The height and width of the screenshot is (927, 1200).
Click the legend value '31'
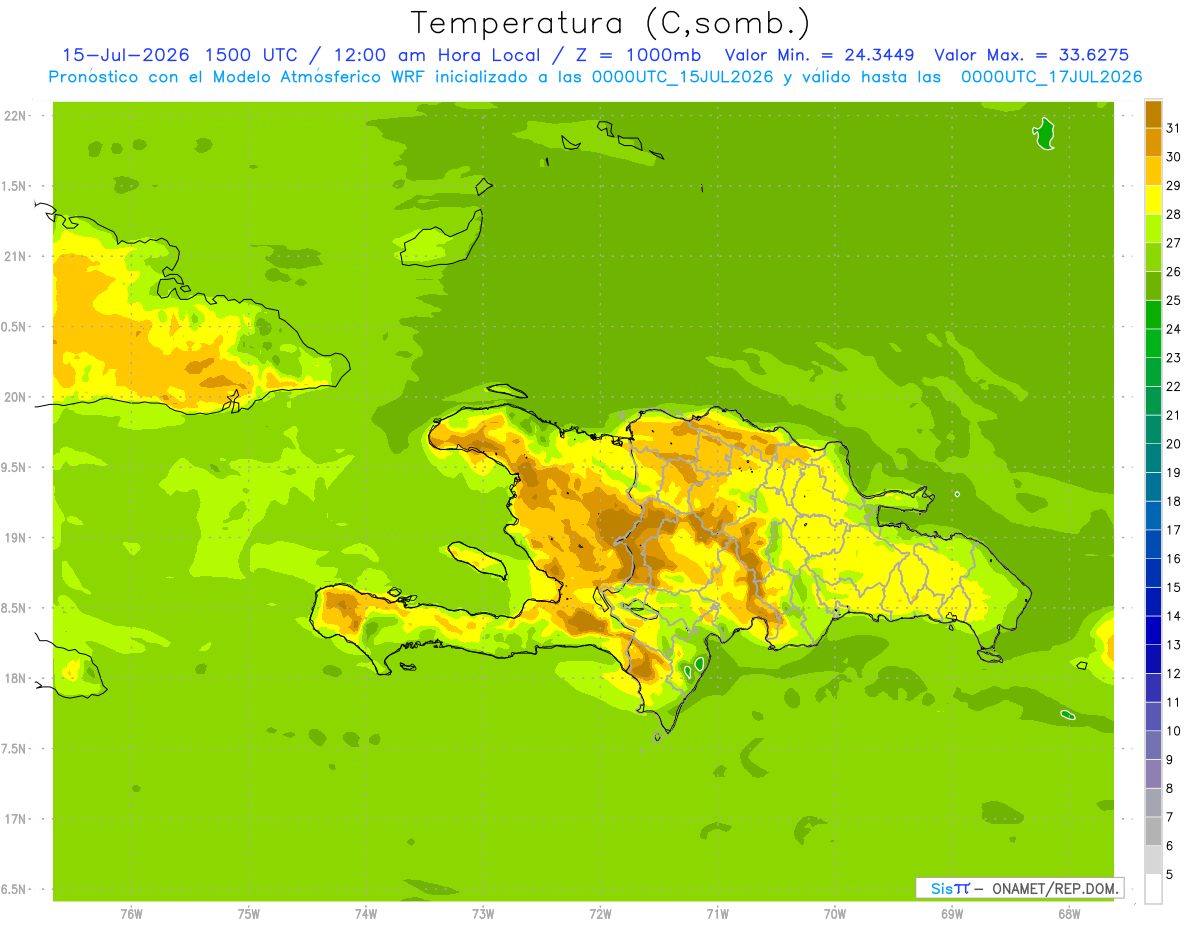point(1174,128)
